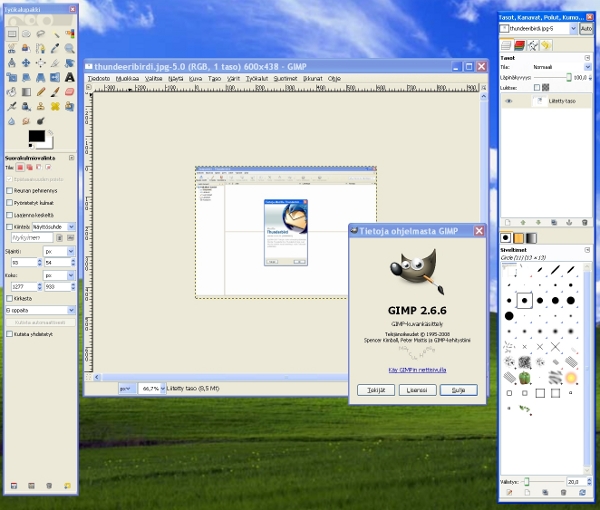
Task: Open the Käy GIMPin nettisivuilla link
Action: point(417,370)
